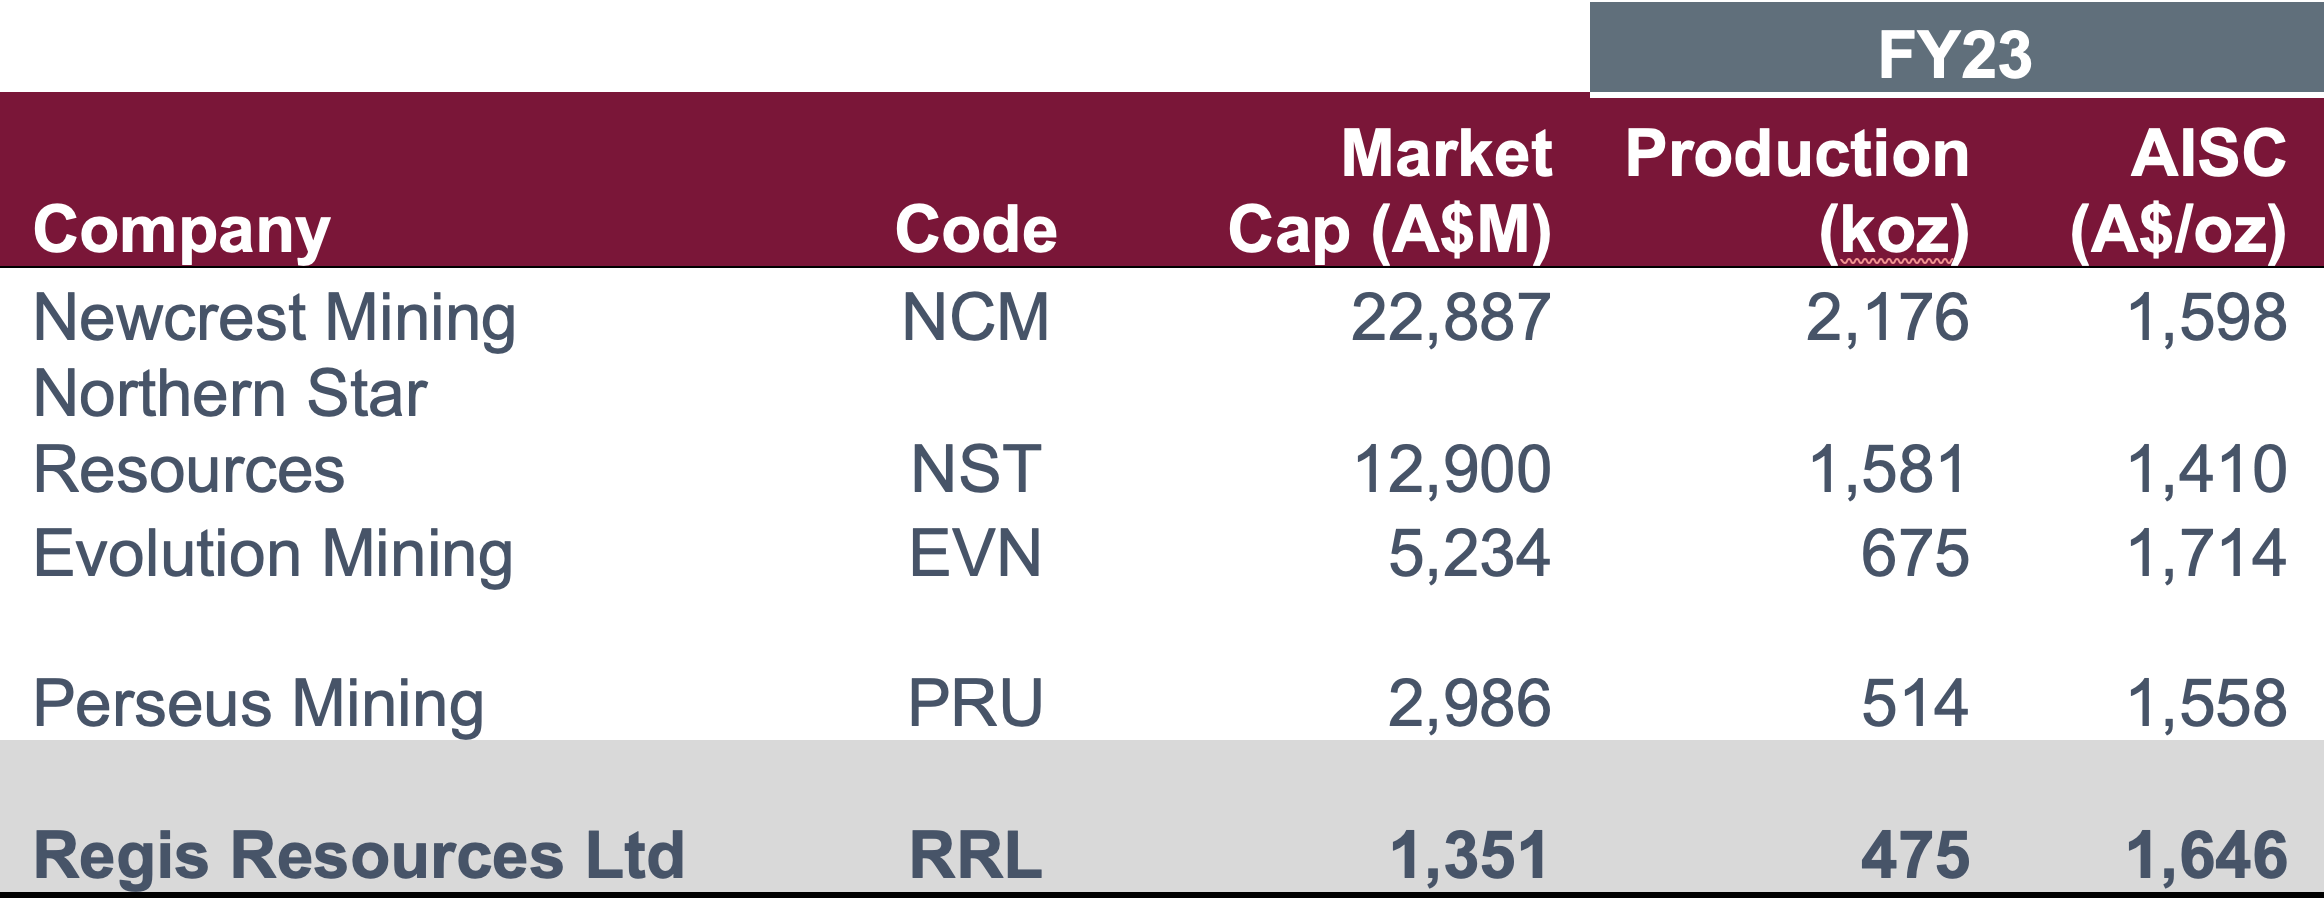Click Newcrest market cap value 22,887

point(1450,318)
